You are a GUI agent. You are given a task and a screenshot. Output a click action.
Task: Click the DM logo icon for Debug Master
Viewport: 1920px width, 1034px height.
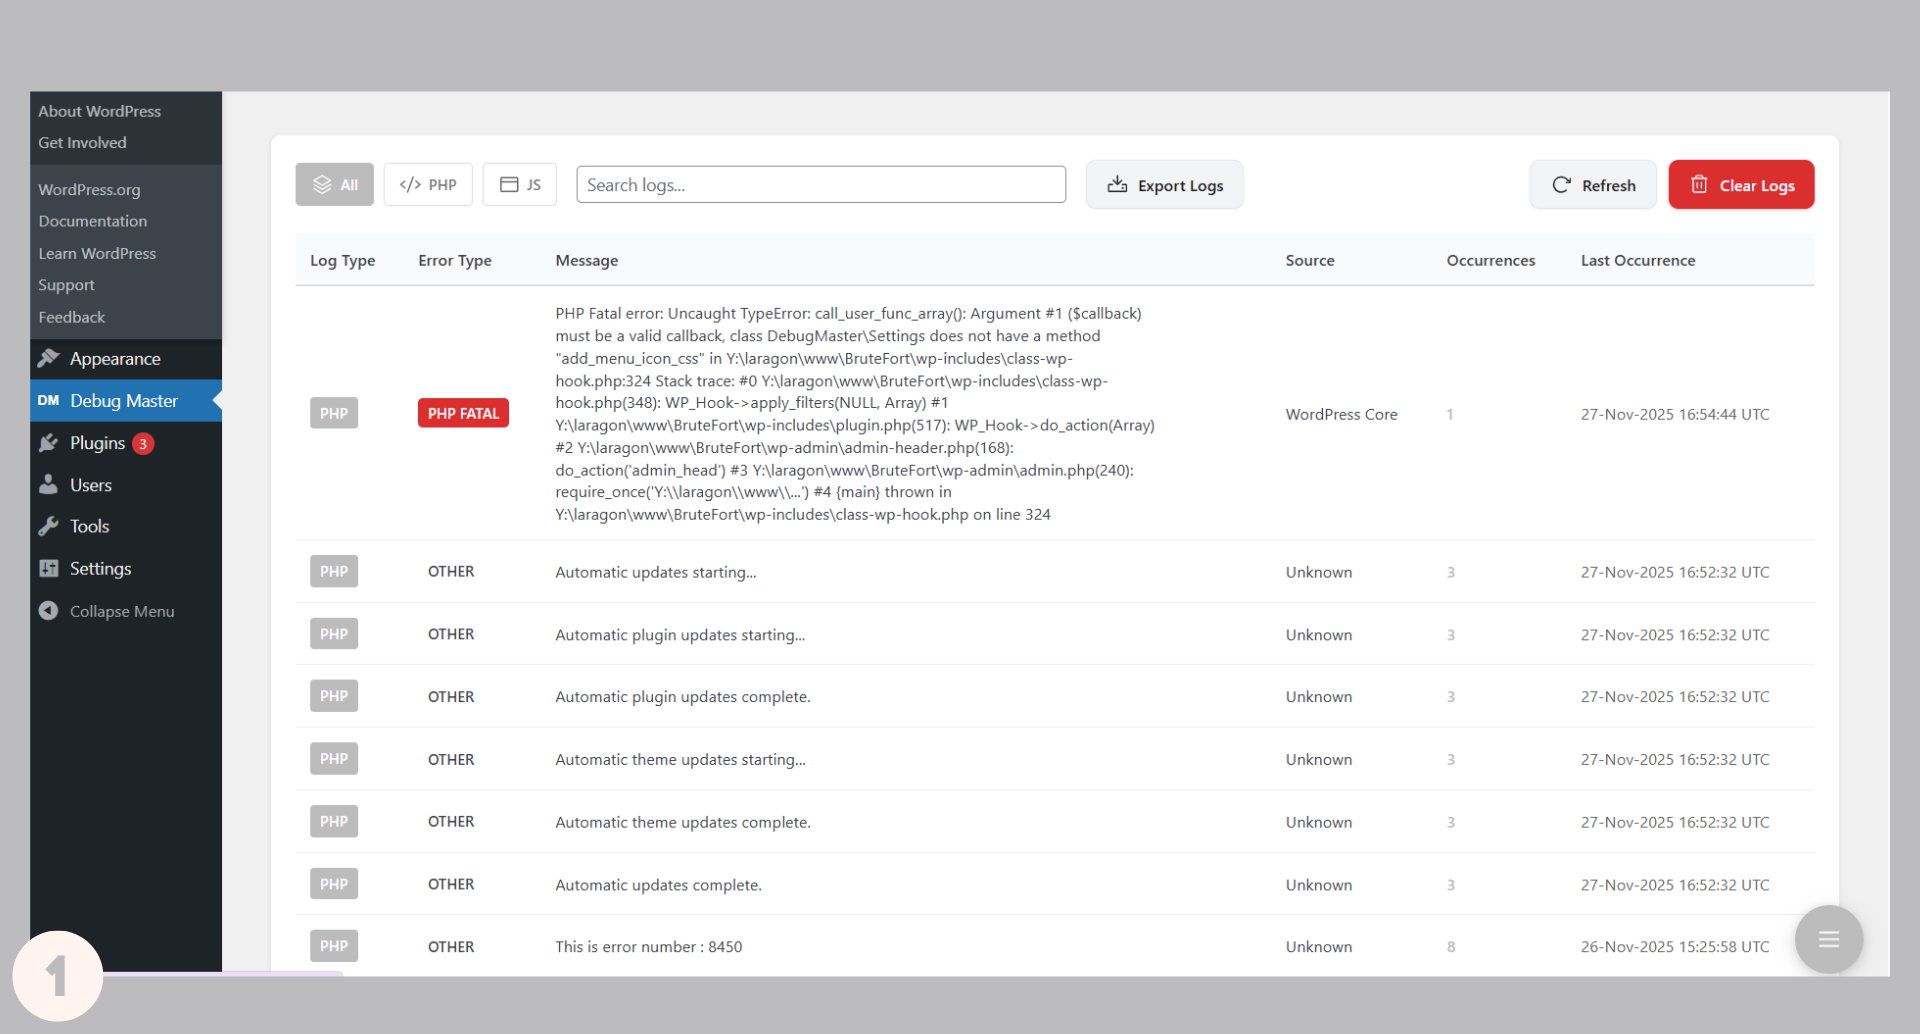pyautogui.click(x=48, y=400)
